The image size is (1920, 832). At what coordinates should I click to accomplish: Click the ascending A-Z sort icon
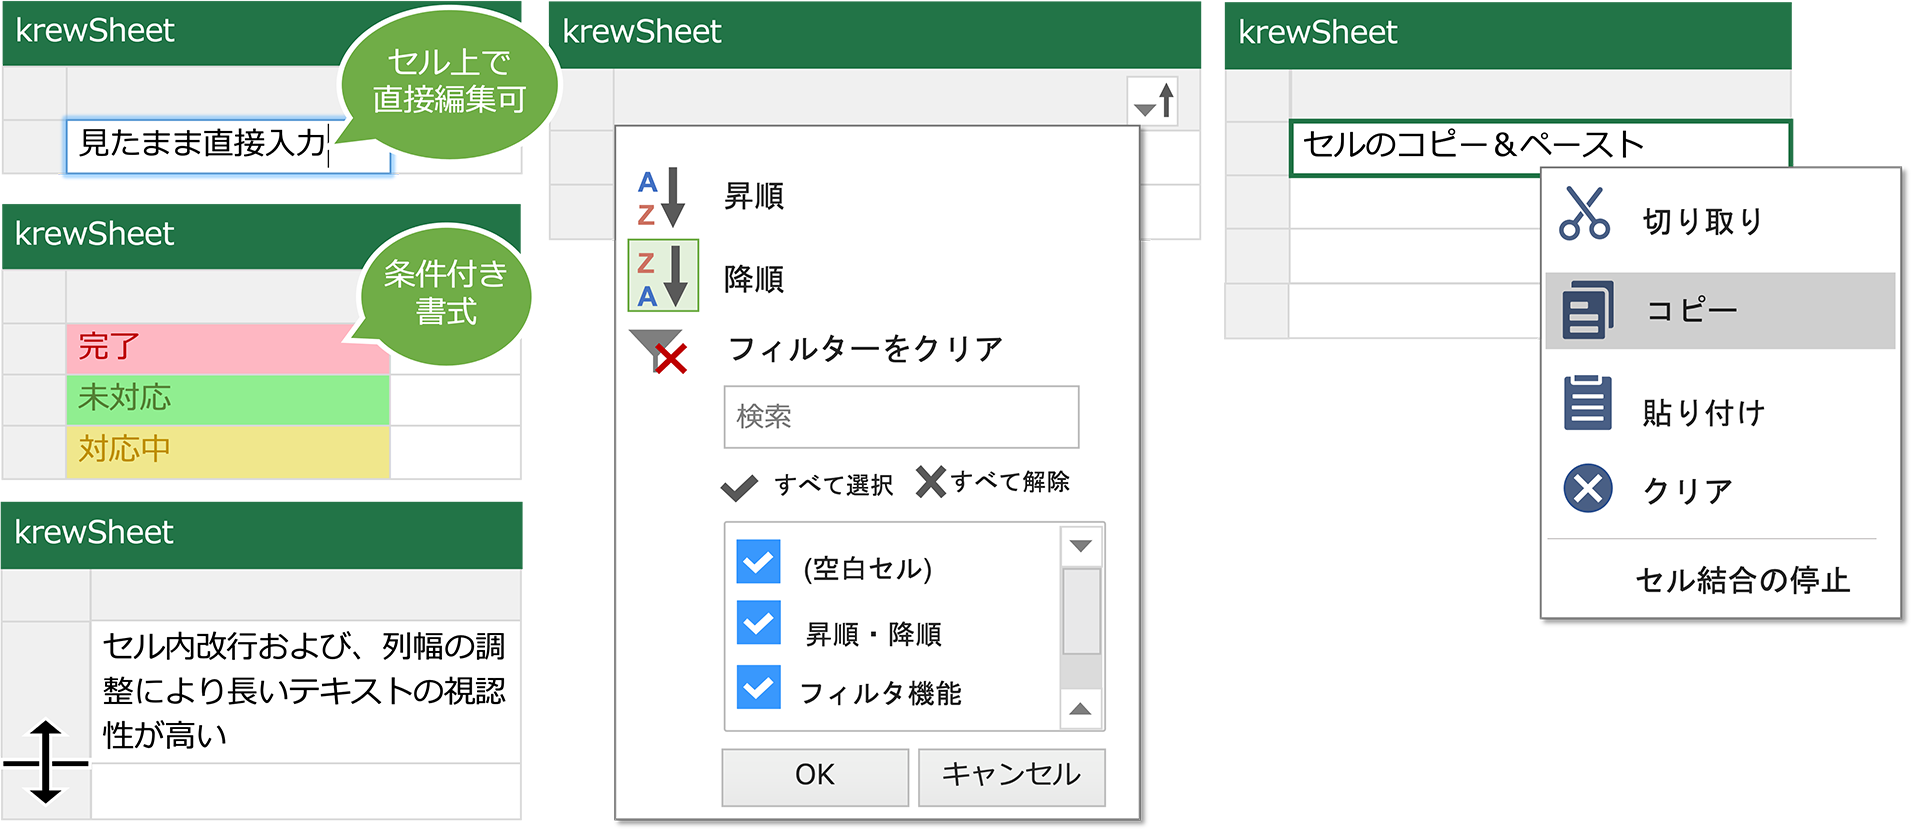(x=661, y=197)
